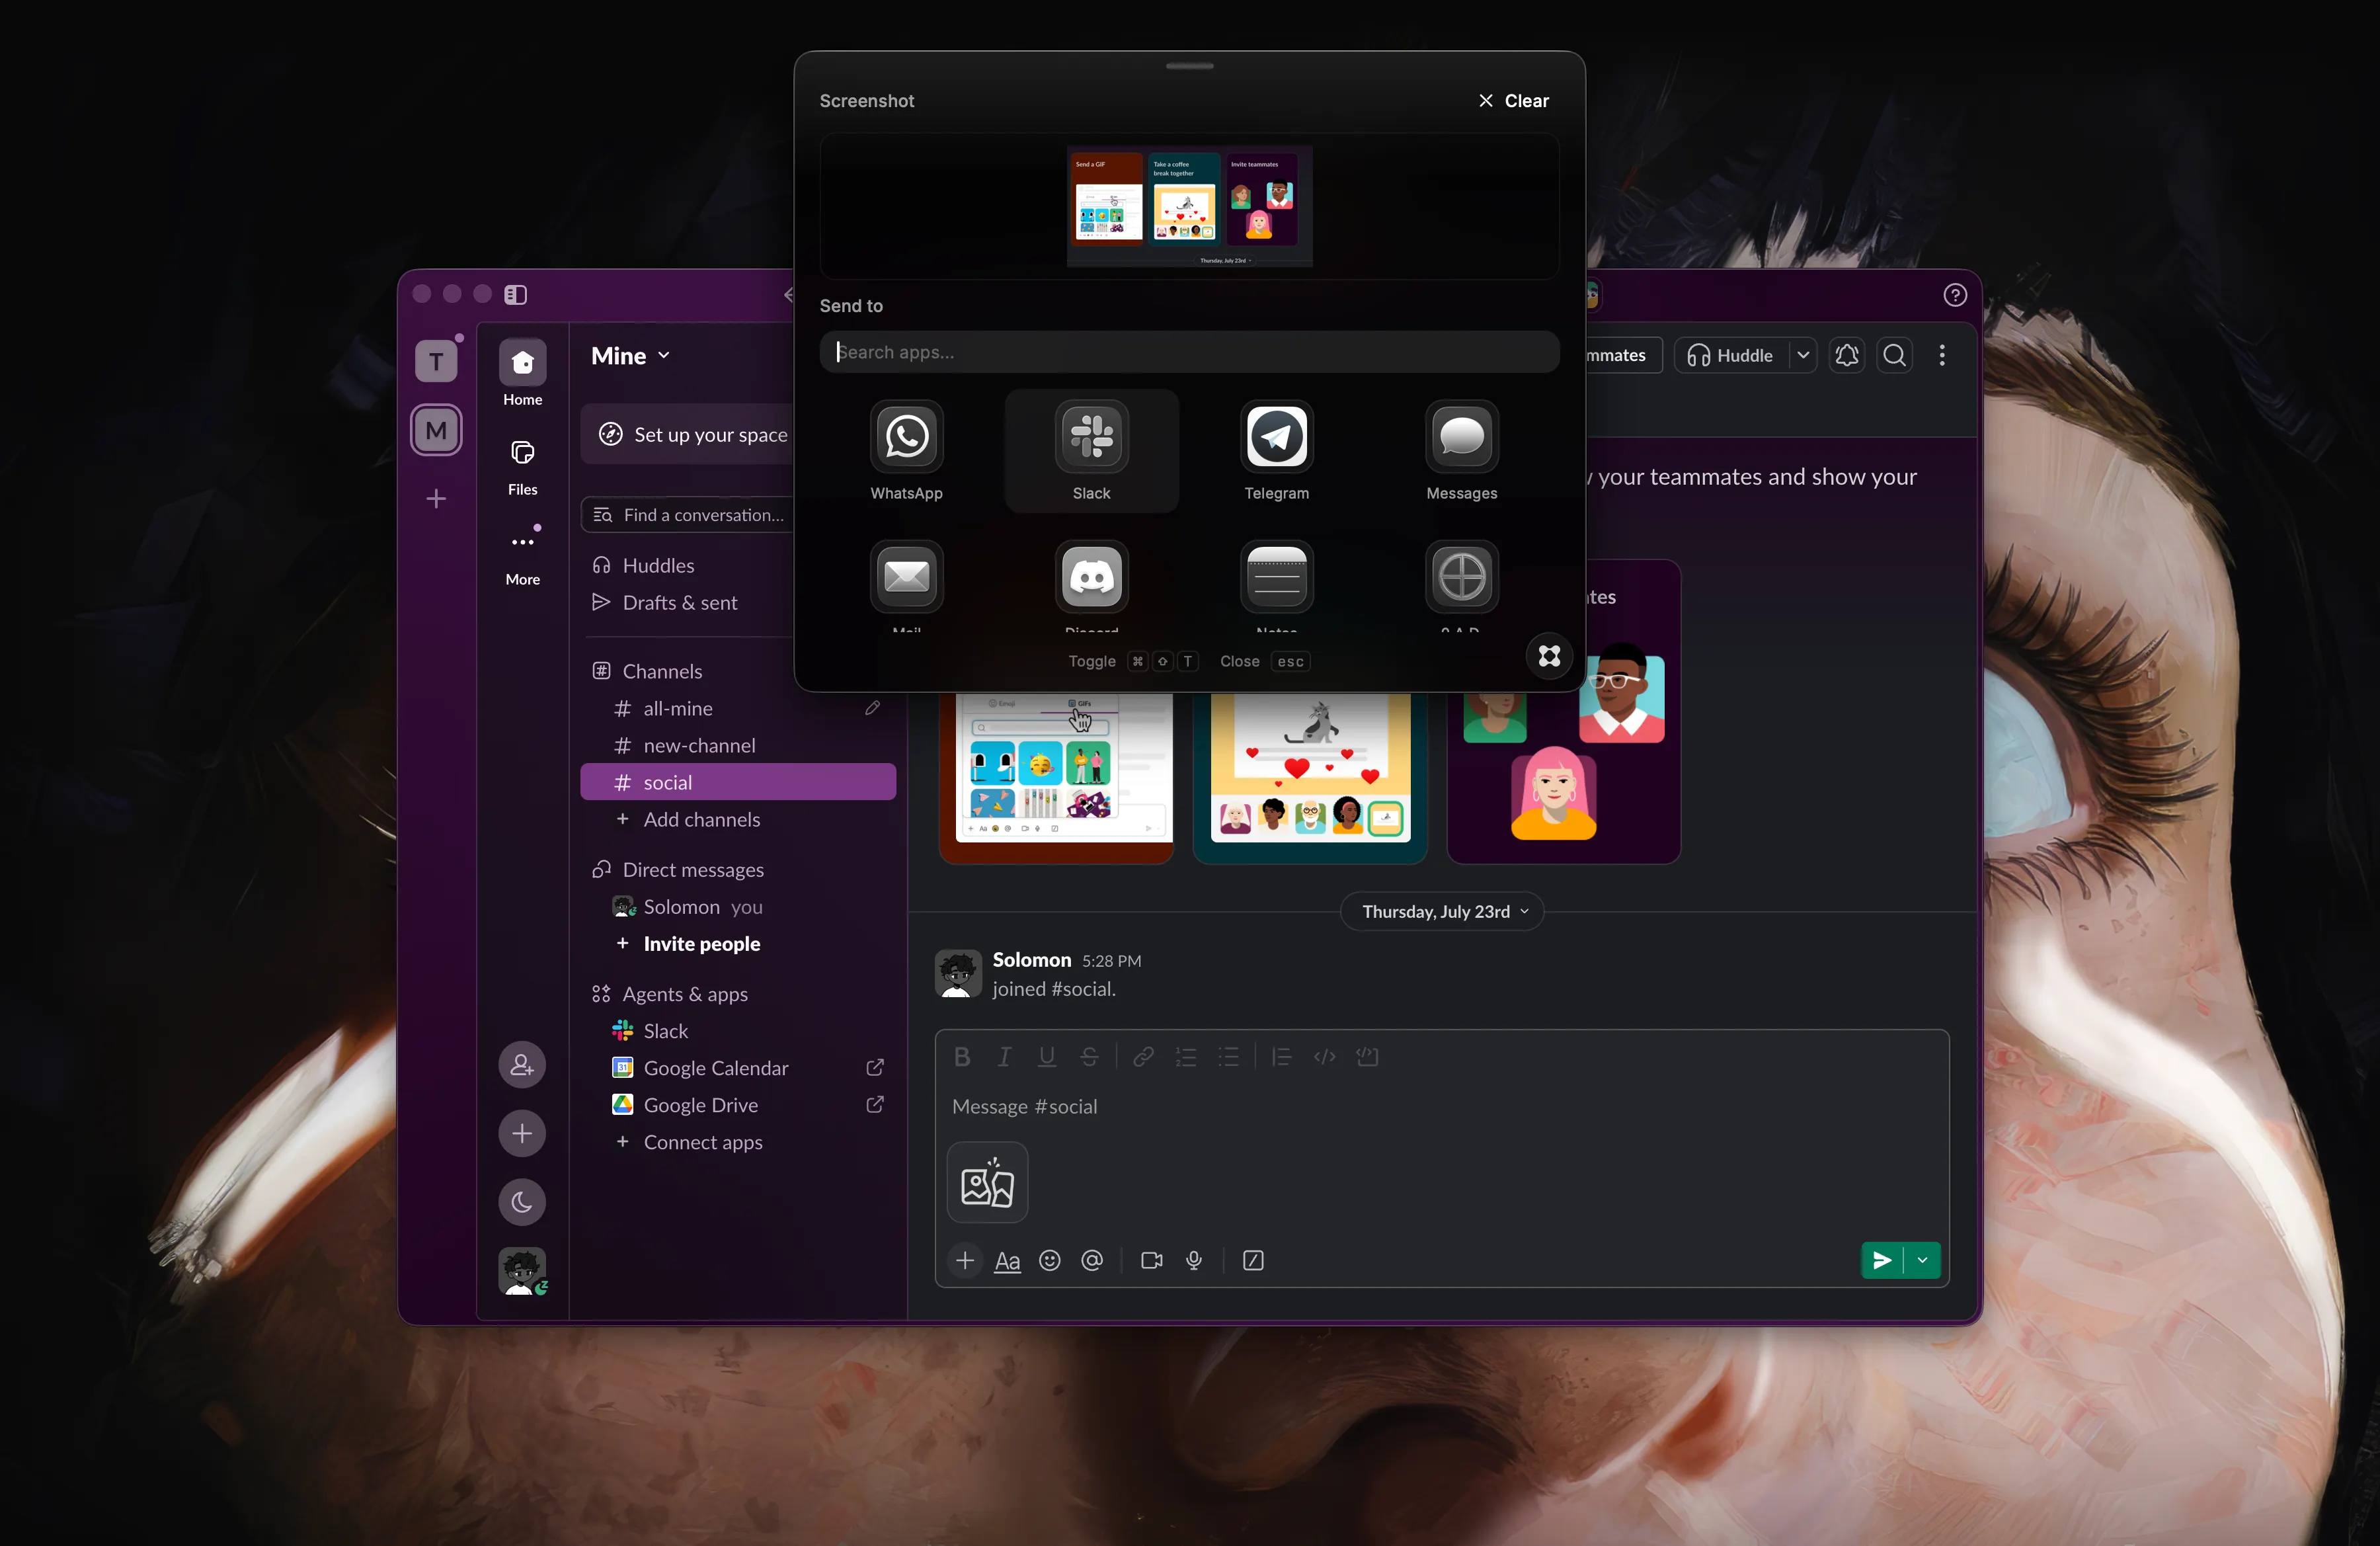
Task: Choose the Notes app icon
Action: [x=1276, y=576]
